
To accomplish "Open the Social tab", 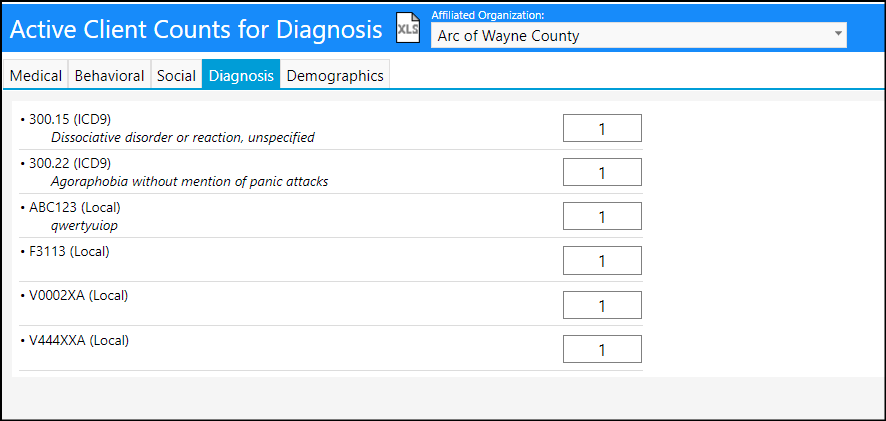I will coord(176,75).
